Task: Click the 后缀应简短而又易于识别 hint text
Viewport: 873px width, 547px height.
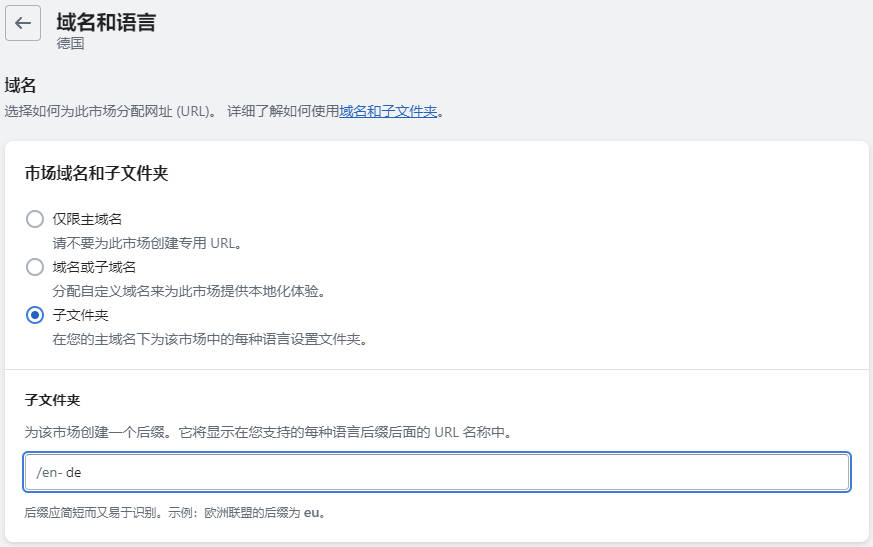Action: pos(175,512)
